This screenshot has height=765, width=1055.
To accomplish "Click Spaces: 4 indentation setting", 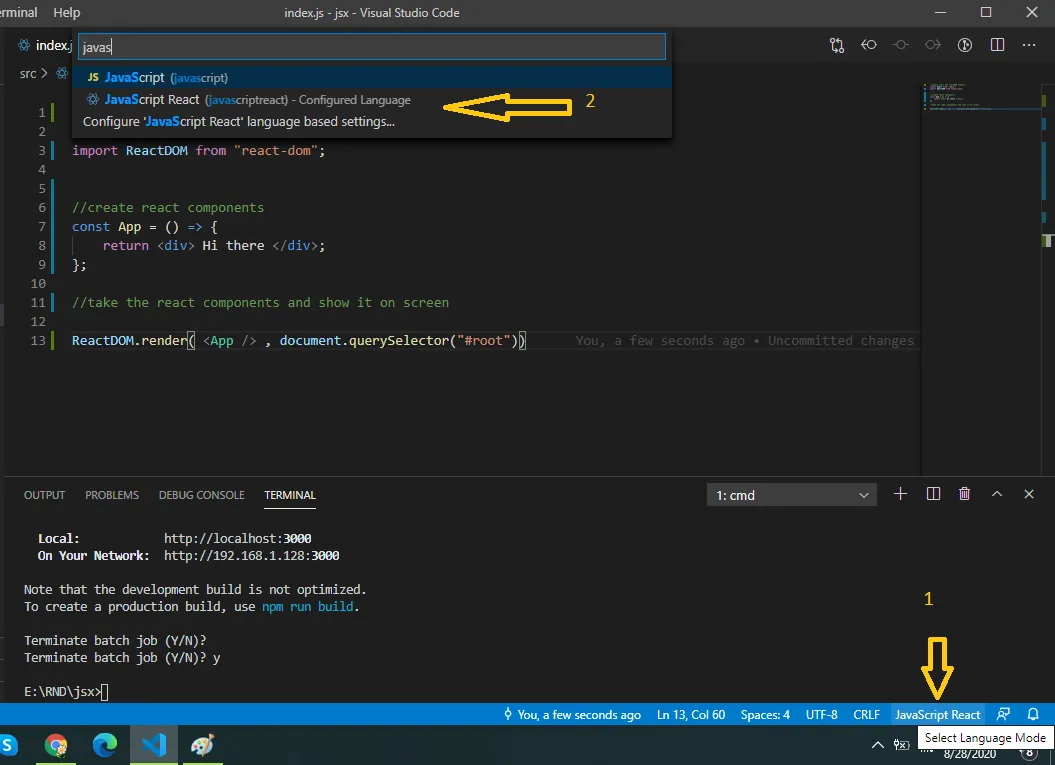I will pos(765,715).
